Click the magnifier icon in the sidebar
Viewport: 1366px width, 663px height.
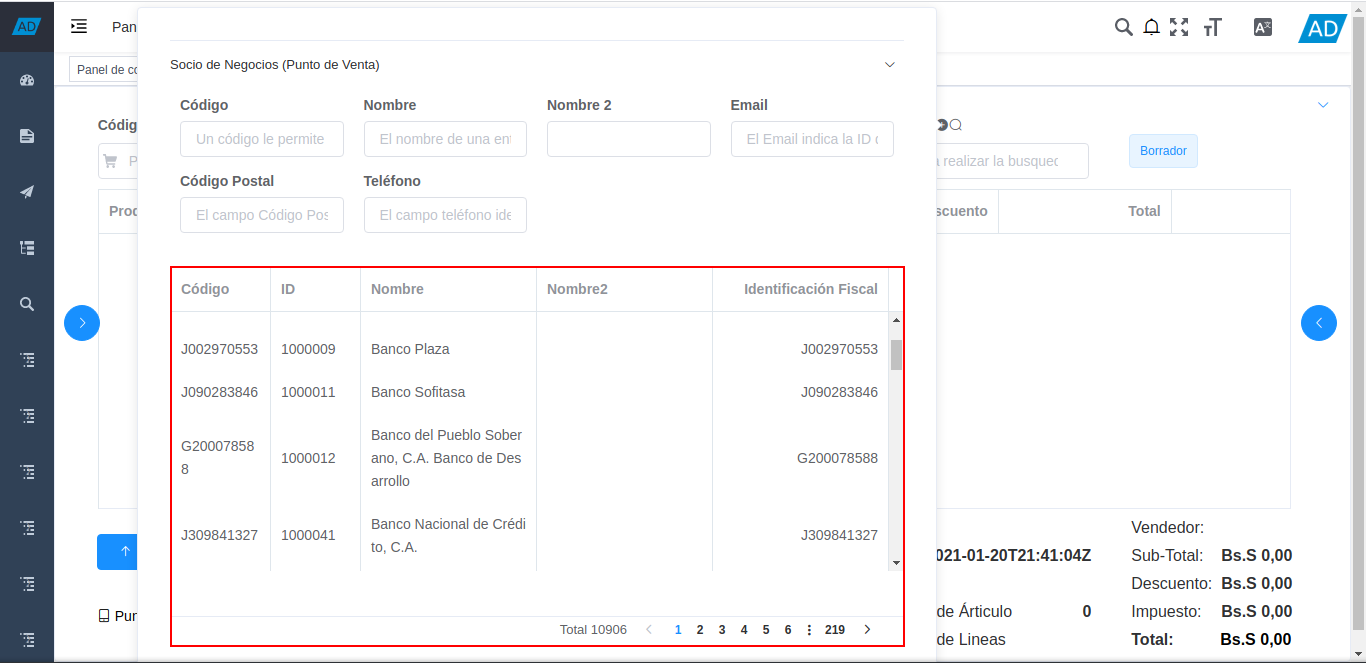27,304
